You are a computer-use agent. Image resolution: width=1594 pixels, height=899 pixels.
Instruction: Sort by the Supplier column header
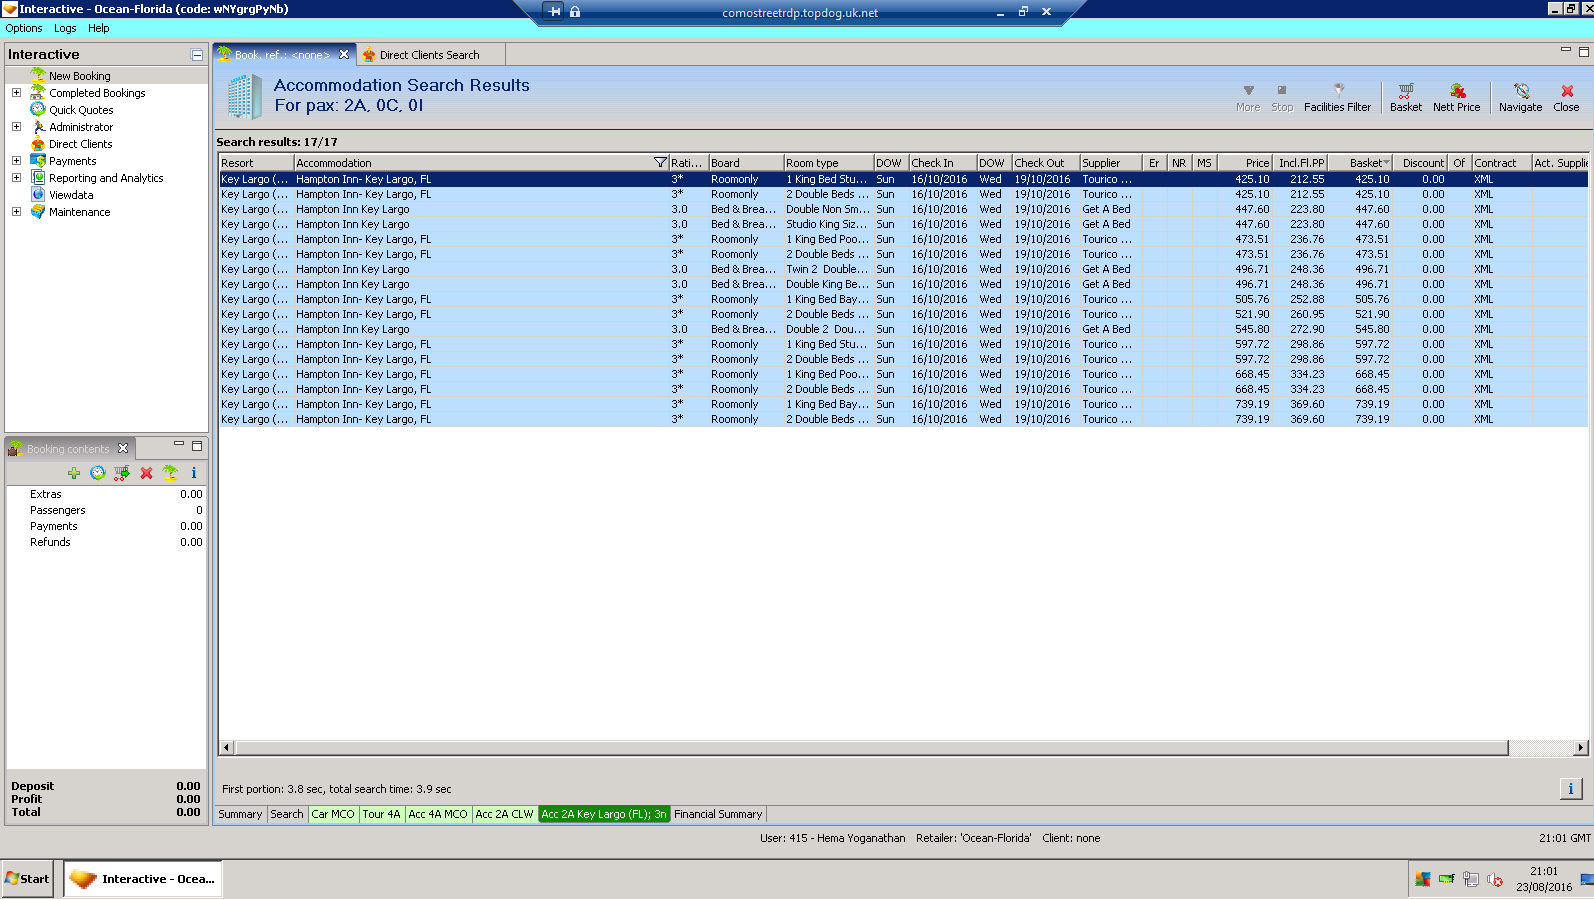point(1110,163)
